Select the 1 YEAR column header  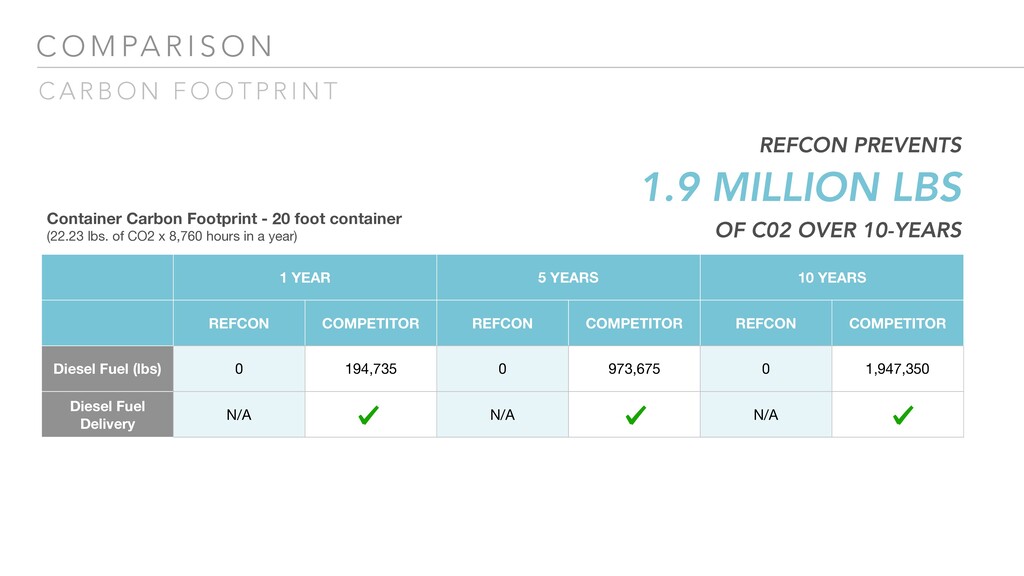305,277
